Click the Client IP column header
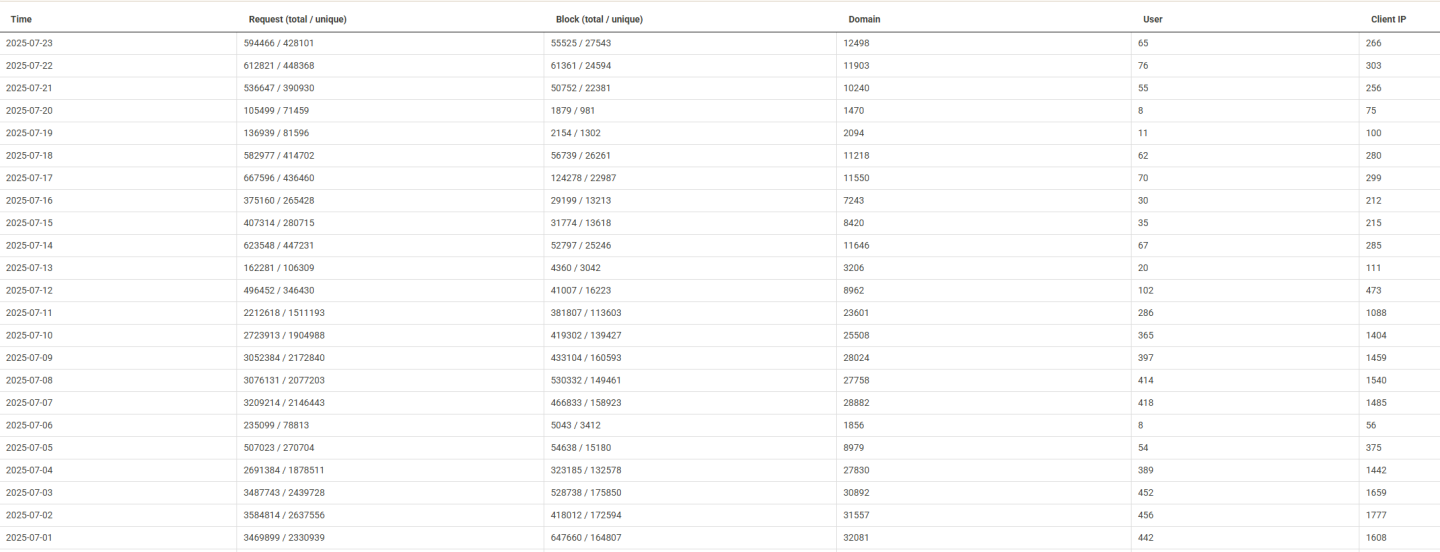This screenshot has height=552, width=1440. click(x=1388, y=19)
